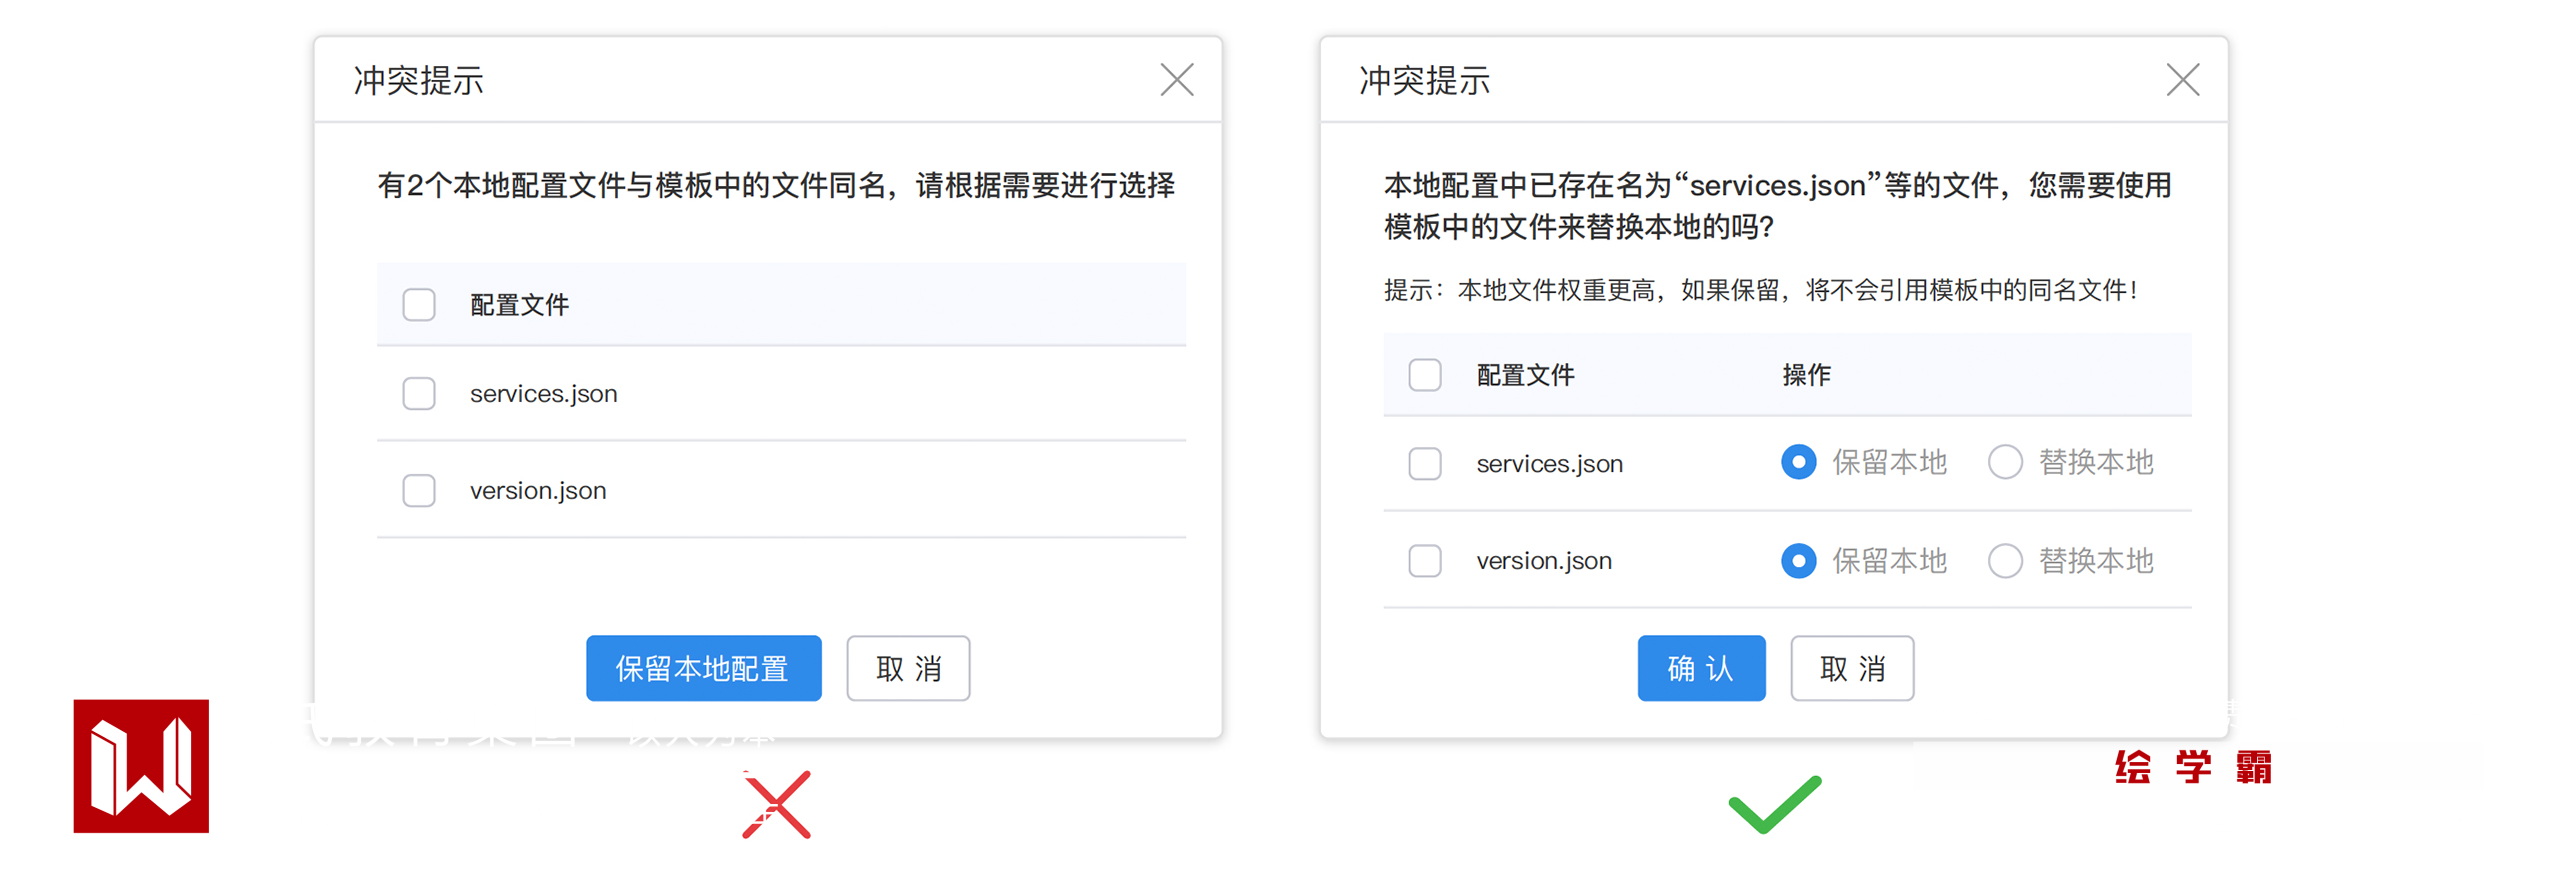Select 保留本地 for version.json

coord(1797,561)
